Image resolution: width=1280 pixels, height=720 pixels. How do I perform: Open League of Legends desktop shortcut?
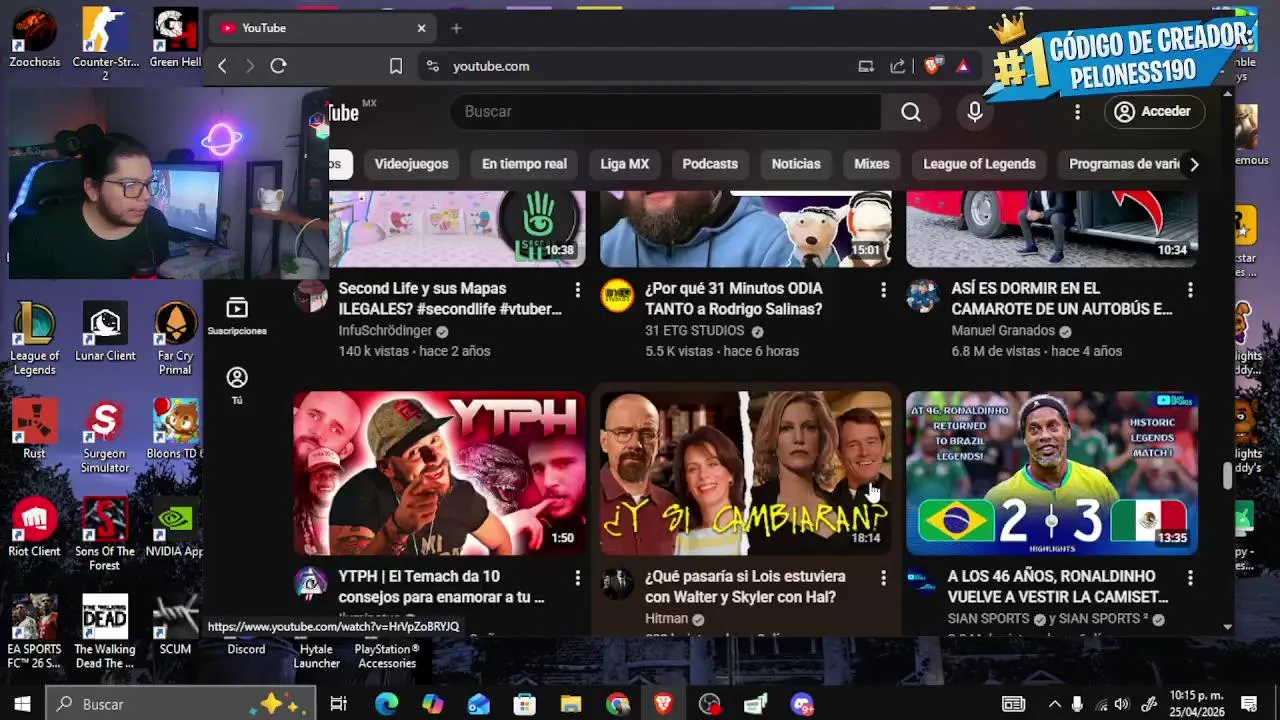click(x=35, y=339)
